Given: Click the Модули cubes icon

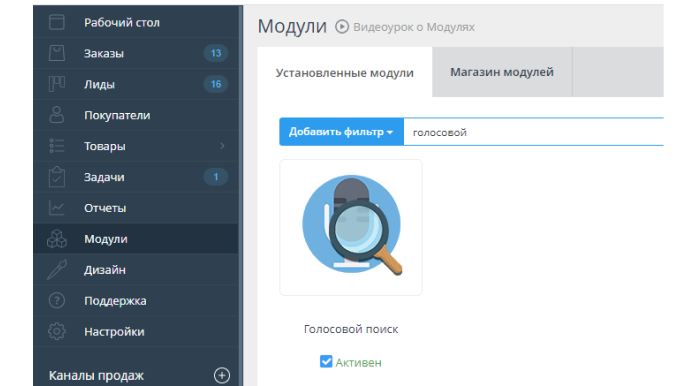Looking at the screenshot, I should 57,239.
